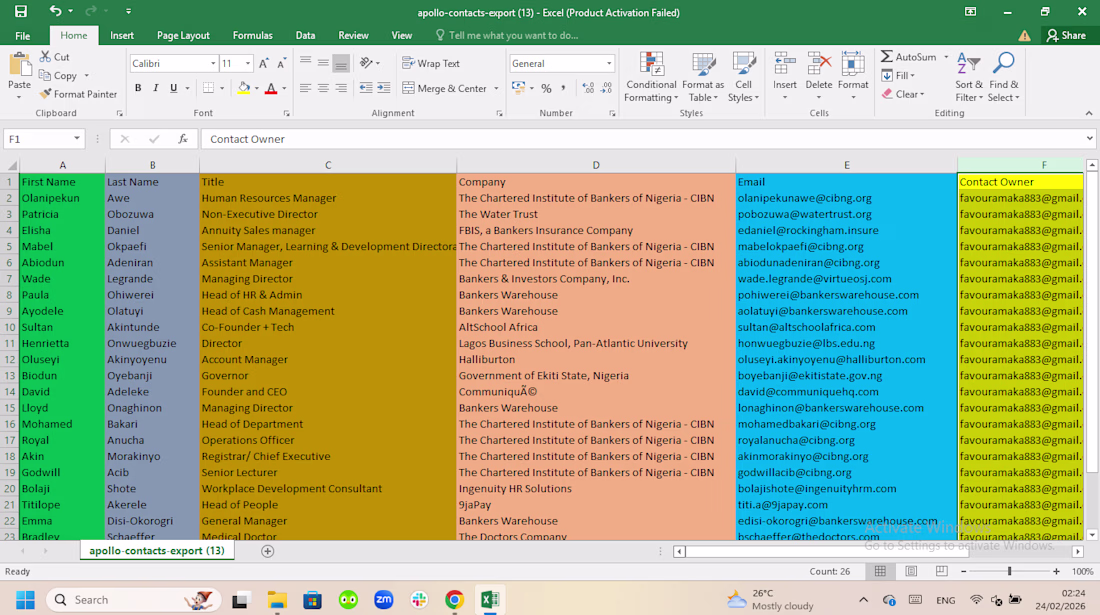Open the File menu
Viewport: 1100px width, 615px height.
click(x=22, y=35)
